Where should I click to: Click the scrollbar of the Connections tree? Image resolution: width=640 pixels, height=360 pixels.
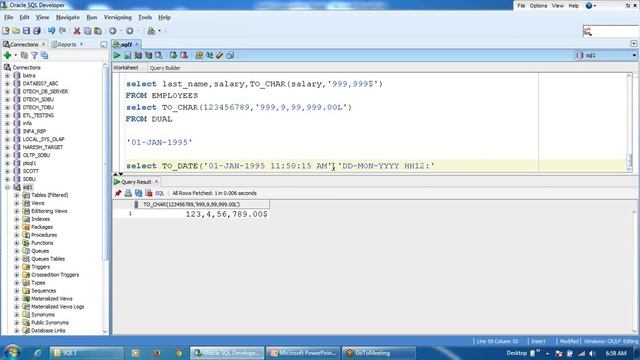[x=105, y=199]
